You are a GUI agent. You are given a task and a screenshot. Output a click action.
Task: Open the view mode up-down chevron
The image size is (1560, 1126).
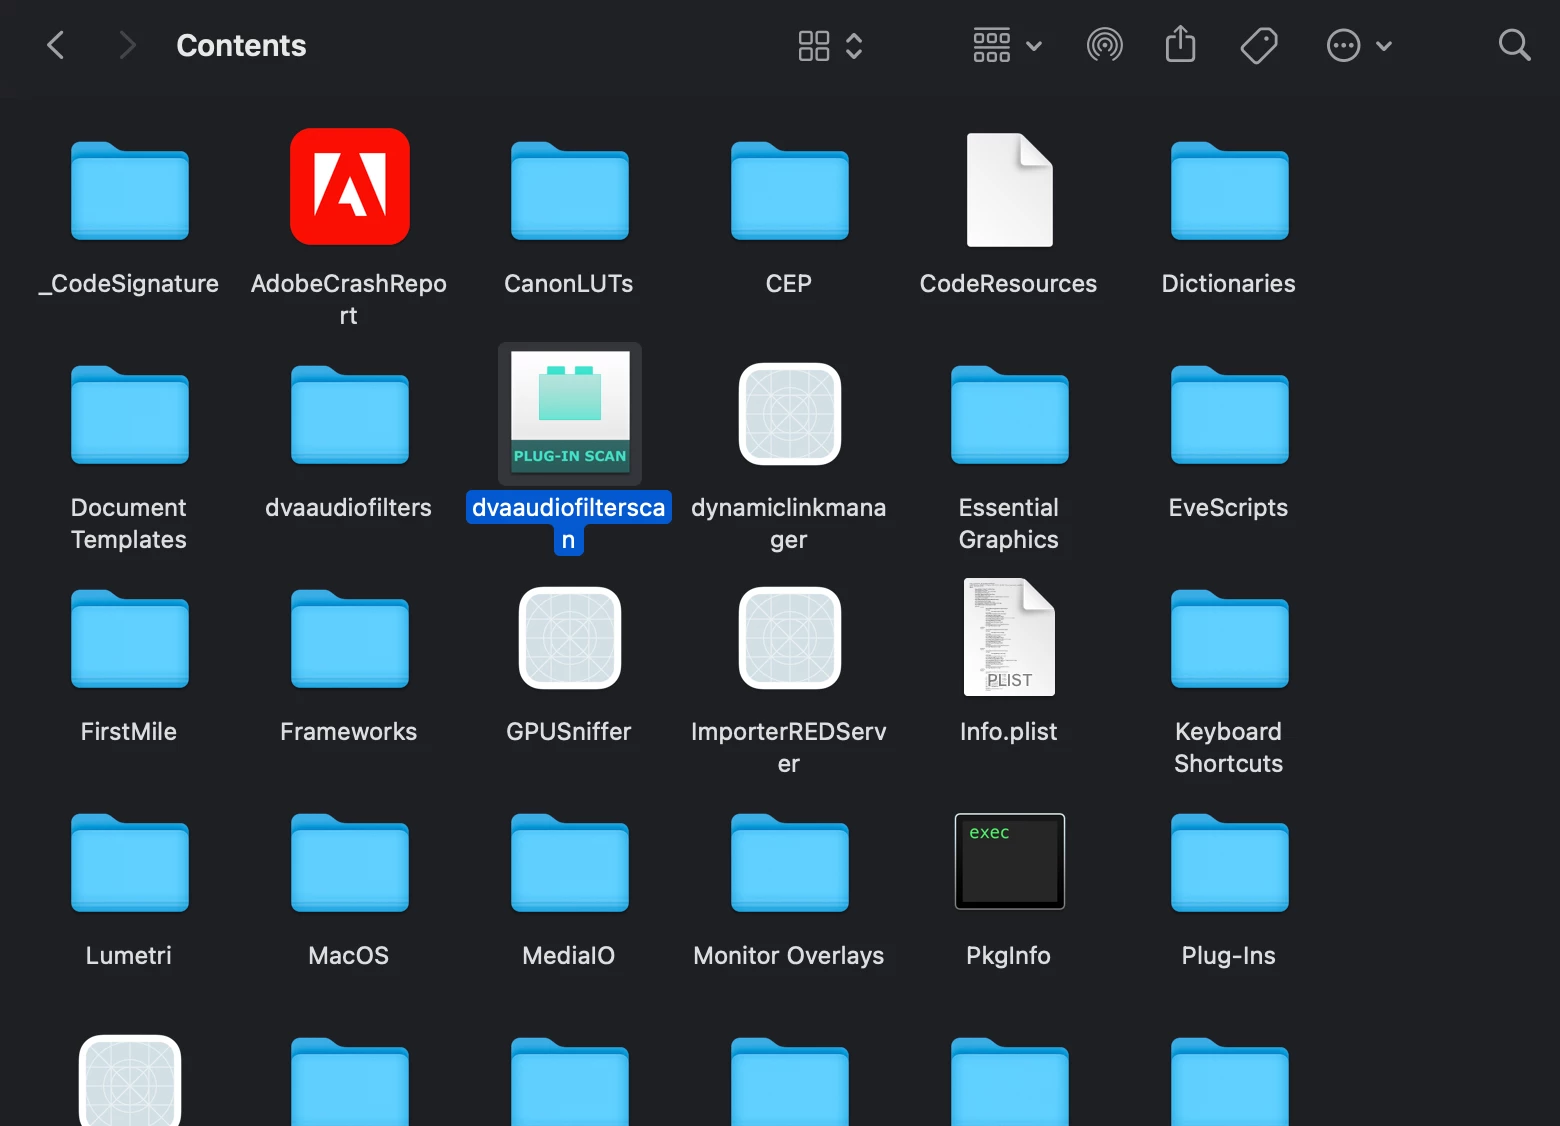click(854, 45)
